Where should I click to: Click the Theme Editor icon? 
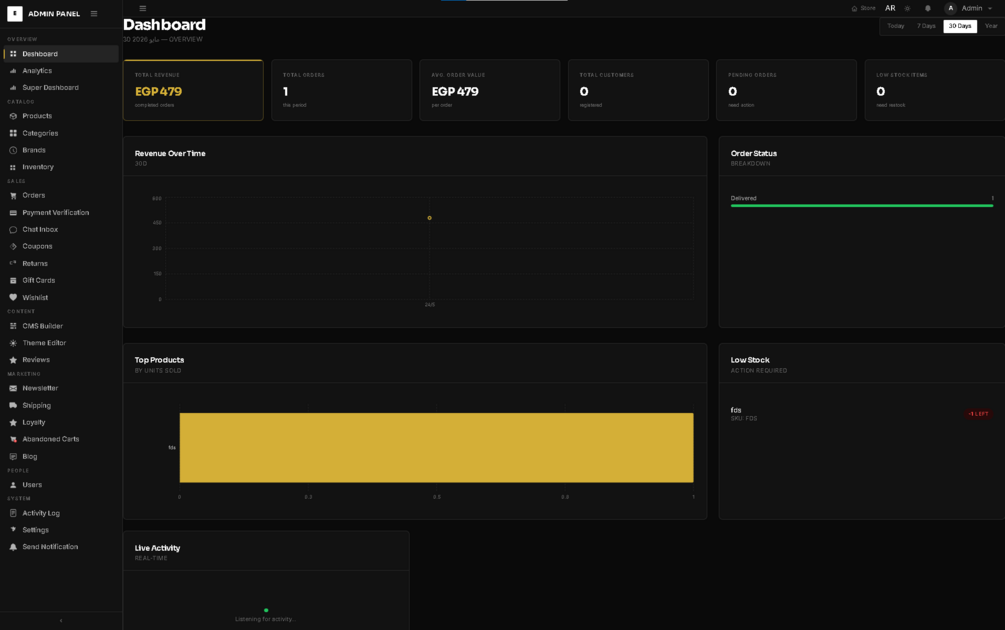pos(13,343)
